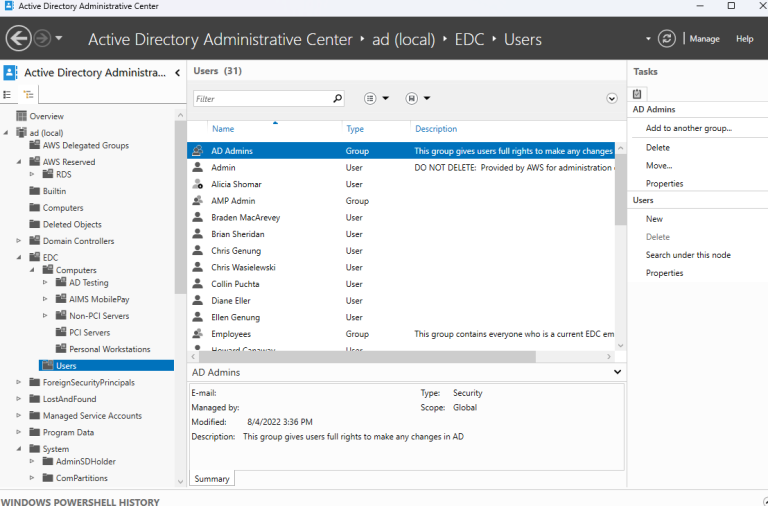Select the Chris Wasielewski row
The width and height of the screenshot is (768, 506).
pos(401,267)
